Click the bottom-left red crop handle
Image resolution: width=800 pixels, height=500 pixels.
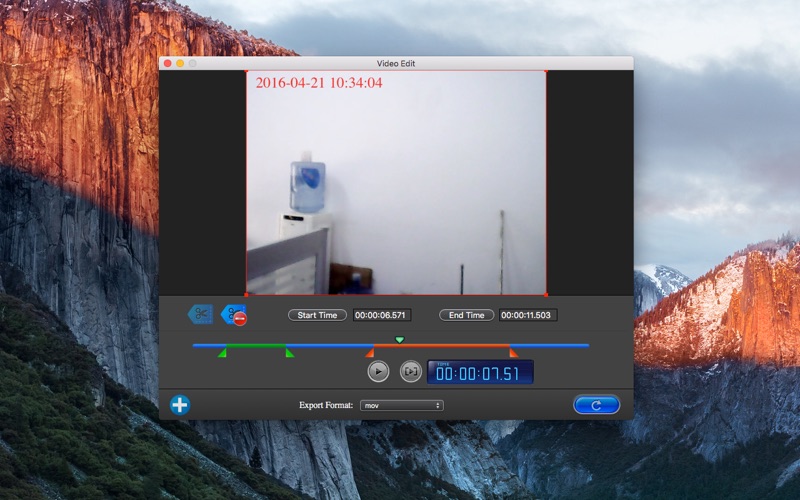click(x=247, y=295)
